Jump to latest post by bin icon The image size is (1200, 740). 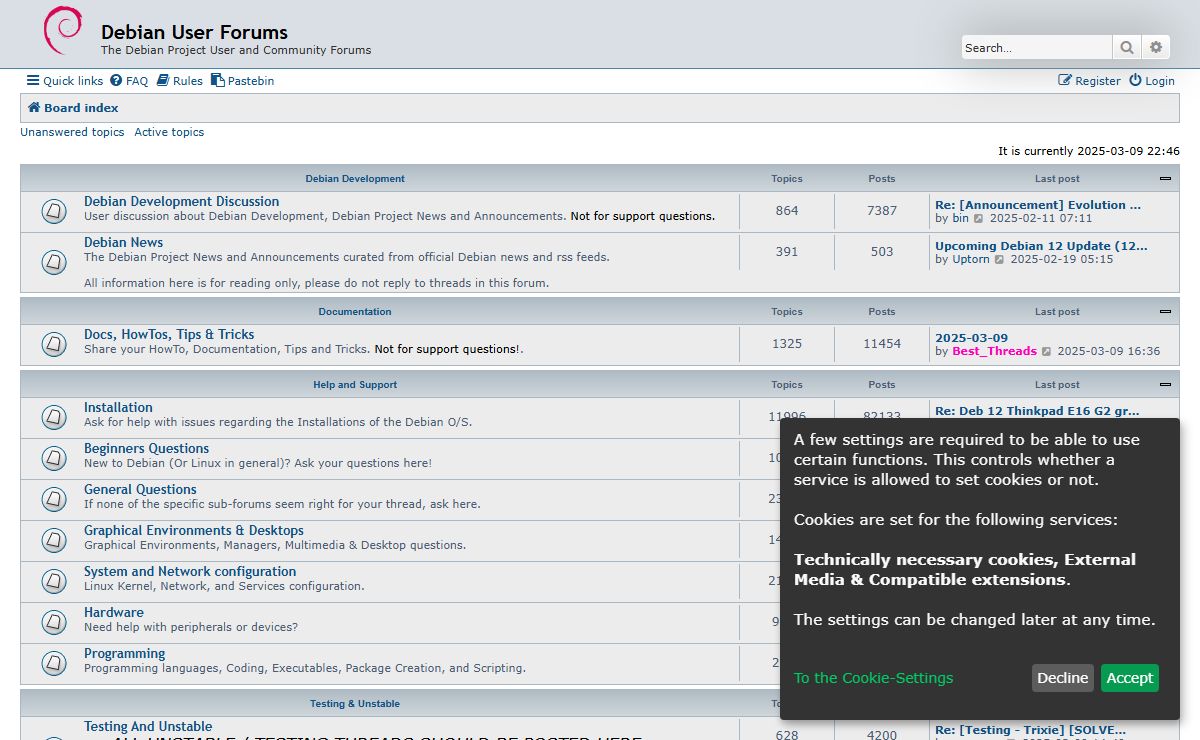(979, 219)
